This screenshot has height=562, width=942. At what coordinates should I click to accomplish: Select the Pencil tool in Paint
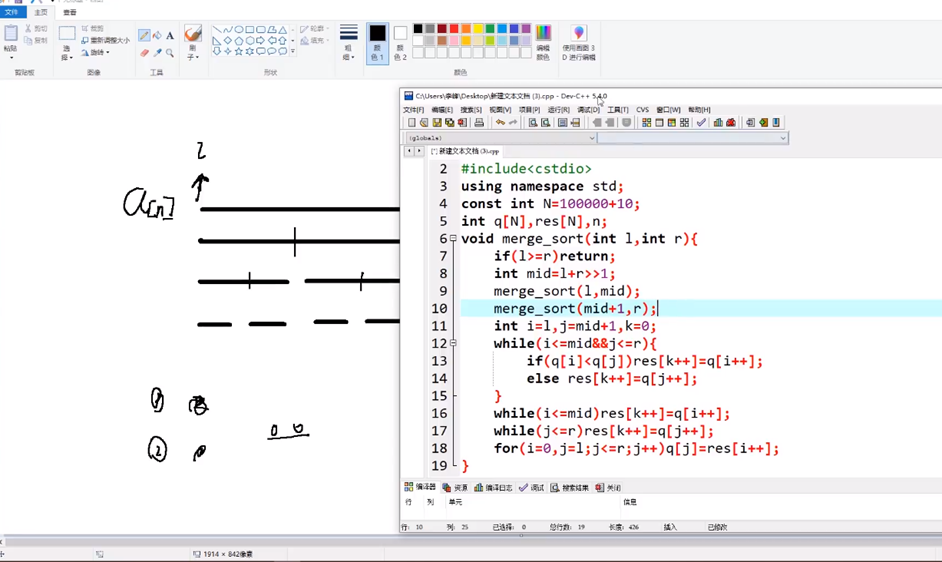tap(144, 35)
